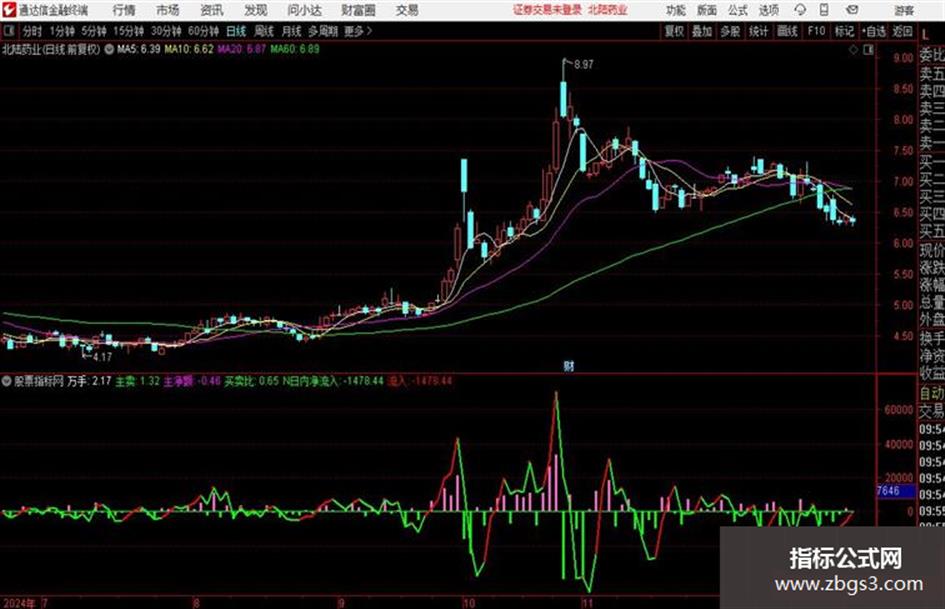Open the 发现 menu
Image resolution: width=945 pixels, height=609 pixels.
[x=256, y=10]
